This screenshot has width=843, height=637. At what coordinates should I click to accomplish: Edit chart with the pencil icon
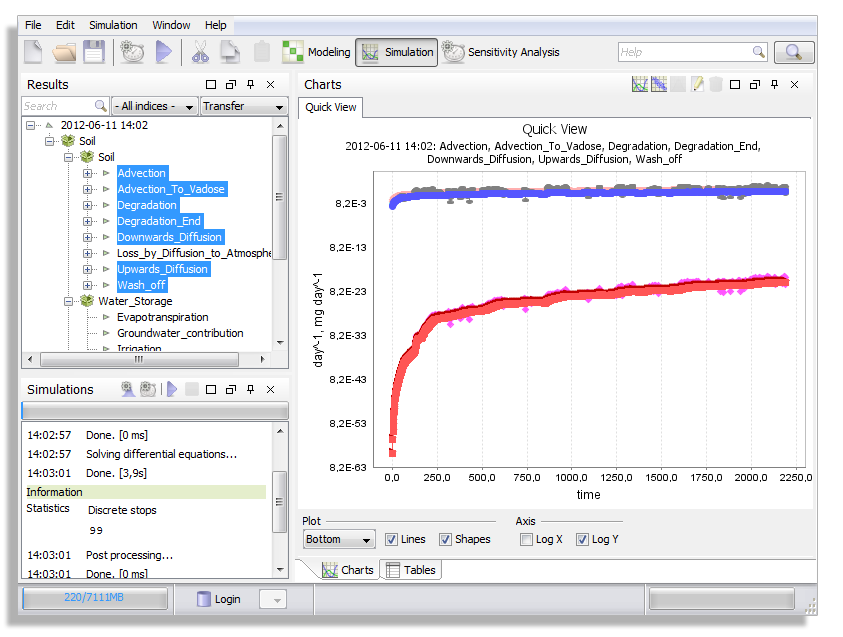pyautogui.click(x=697, y=84)
